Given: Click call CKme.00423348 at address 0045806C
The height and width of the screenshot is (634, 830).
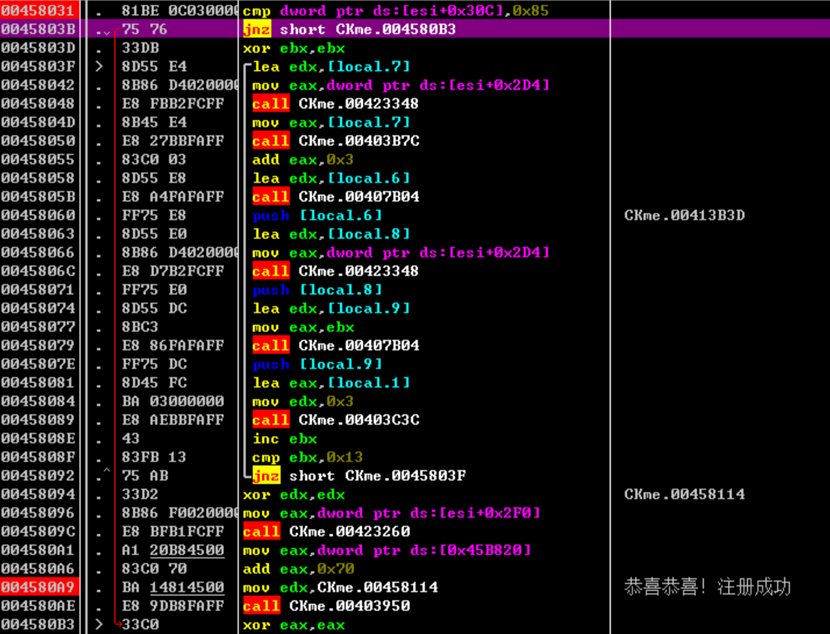Looking at the screenshot, I should pyautogui.click(x=336, y=271).
